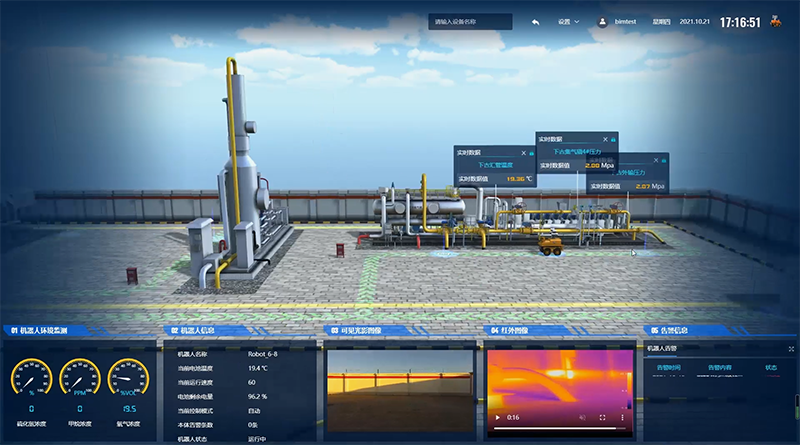
Task: Enter fullscreen on infrared video
Action: pos(602,417)
